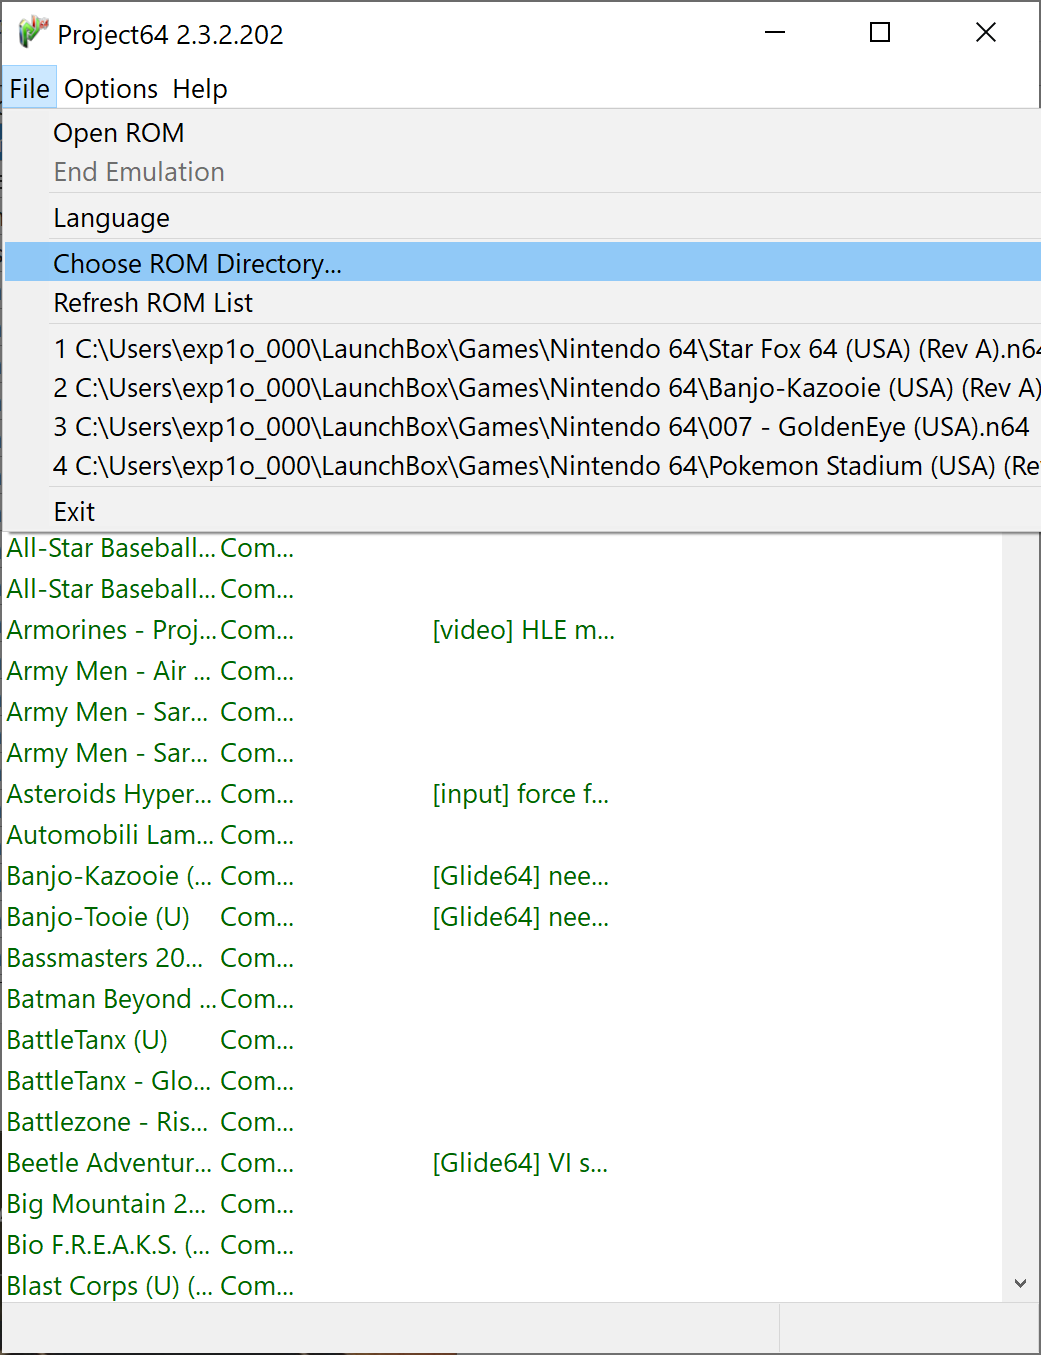1041x1355 pixels.
Task: Click the [Glide64] VI s... note
Action: (520, 1163)
